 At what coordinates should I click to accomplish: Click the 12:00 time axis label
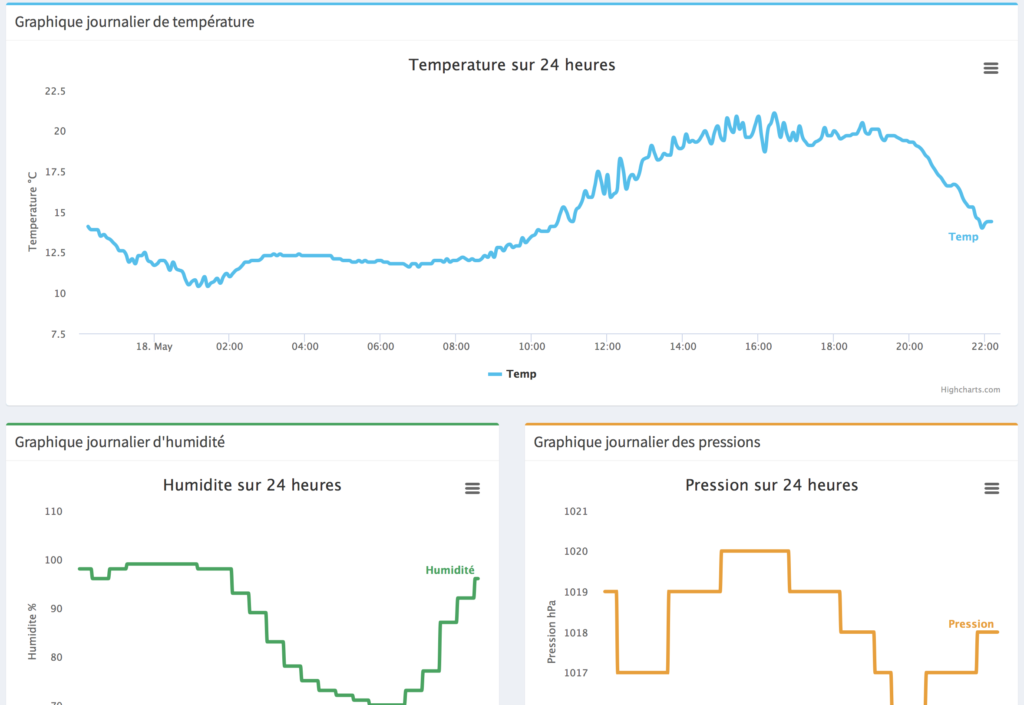click(x=607, y=346)
